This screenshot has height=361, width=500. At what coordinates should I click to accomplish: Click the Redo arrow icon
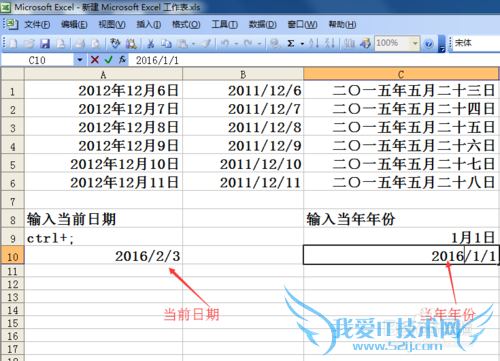(248, 43)
